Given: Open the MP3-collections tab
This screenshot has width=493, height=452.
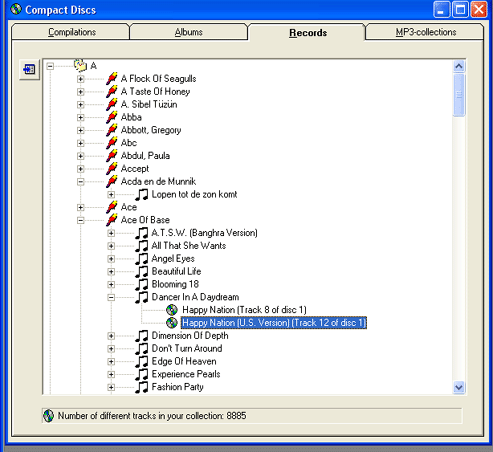Looking at the screenshot, I should pos(425,32).
